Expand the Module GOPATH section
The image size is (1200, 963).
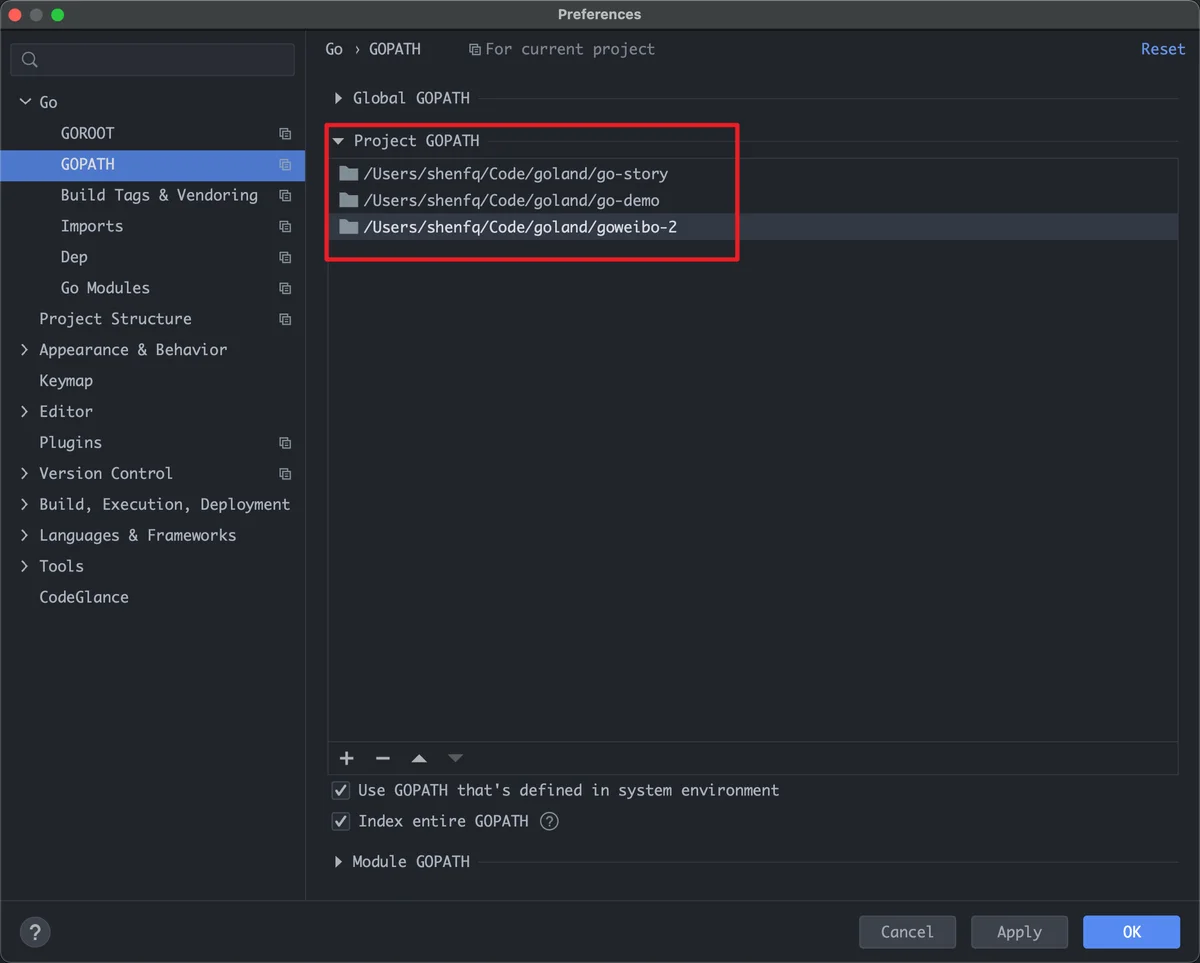click(338, 861)
